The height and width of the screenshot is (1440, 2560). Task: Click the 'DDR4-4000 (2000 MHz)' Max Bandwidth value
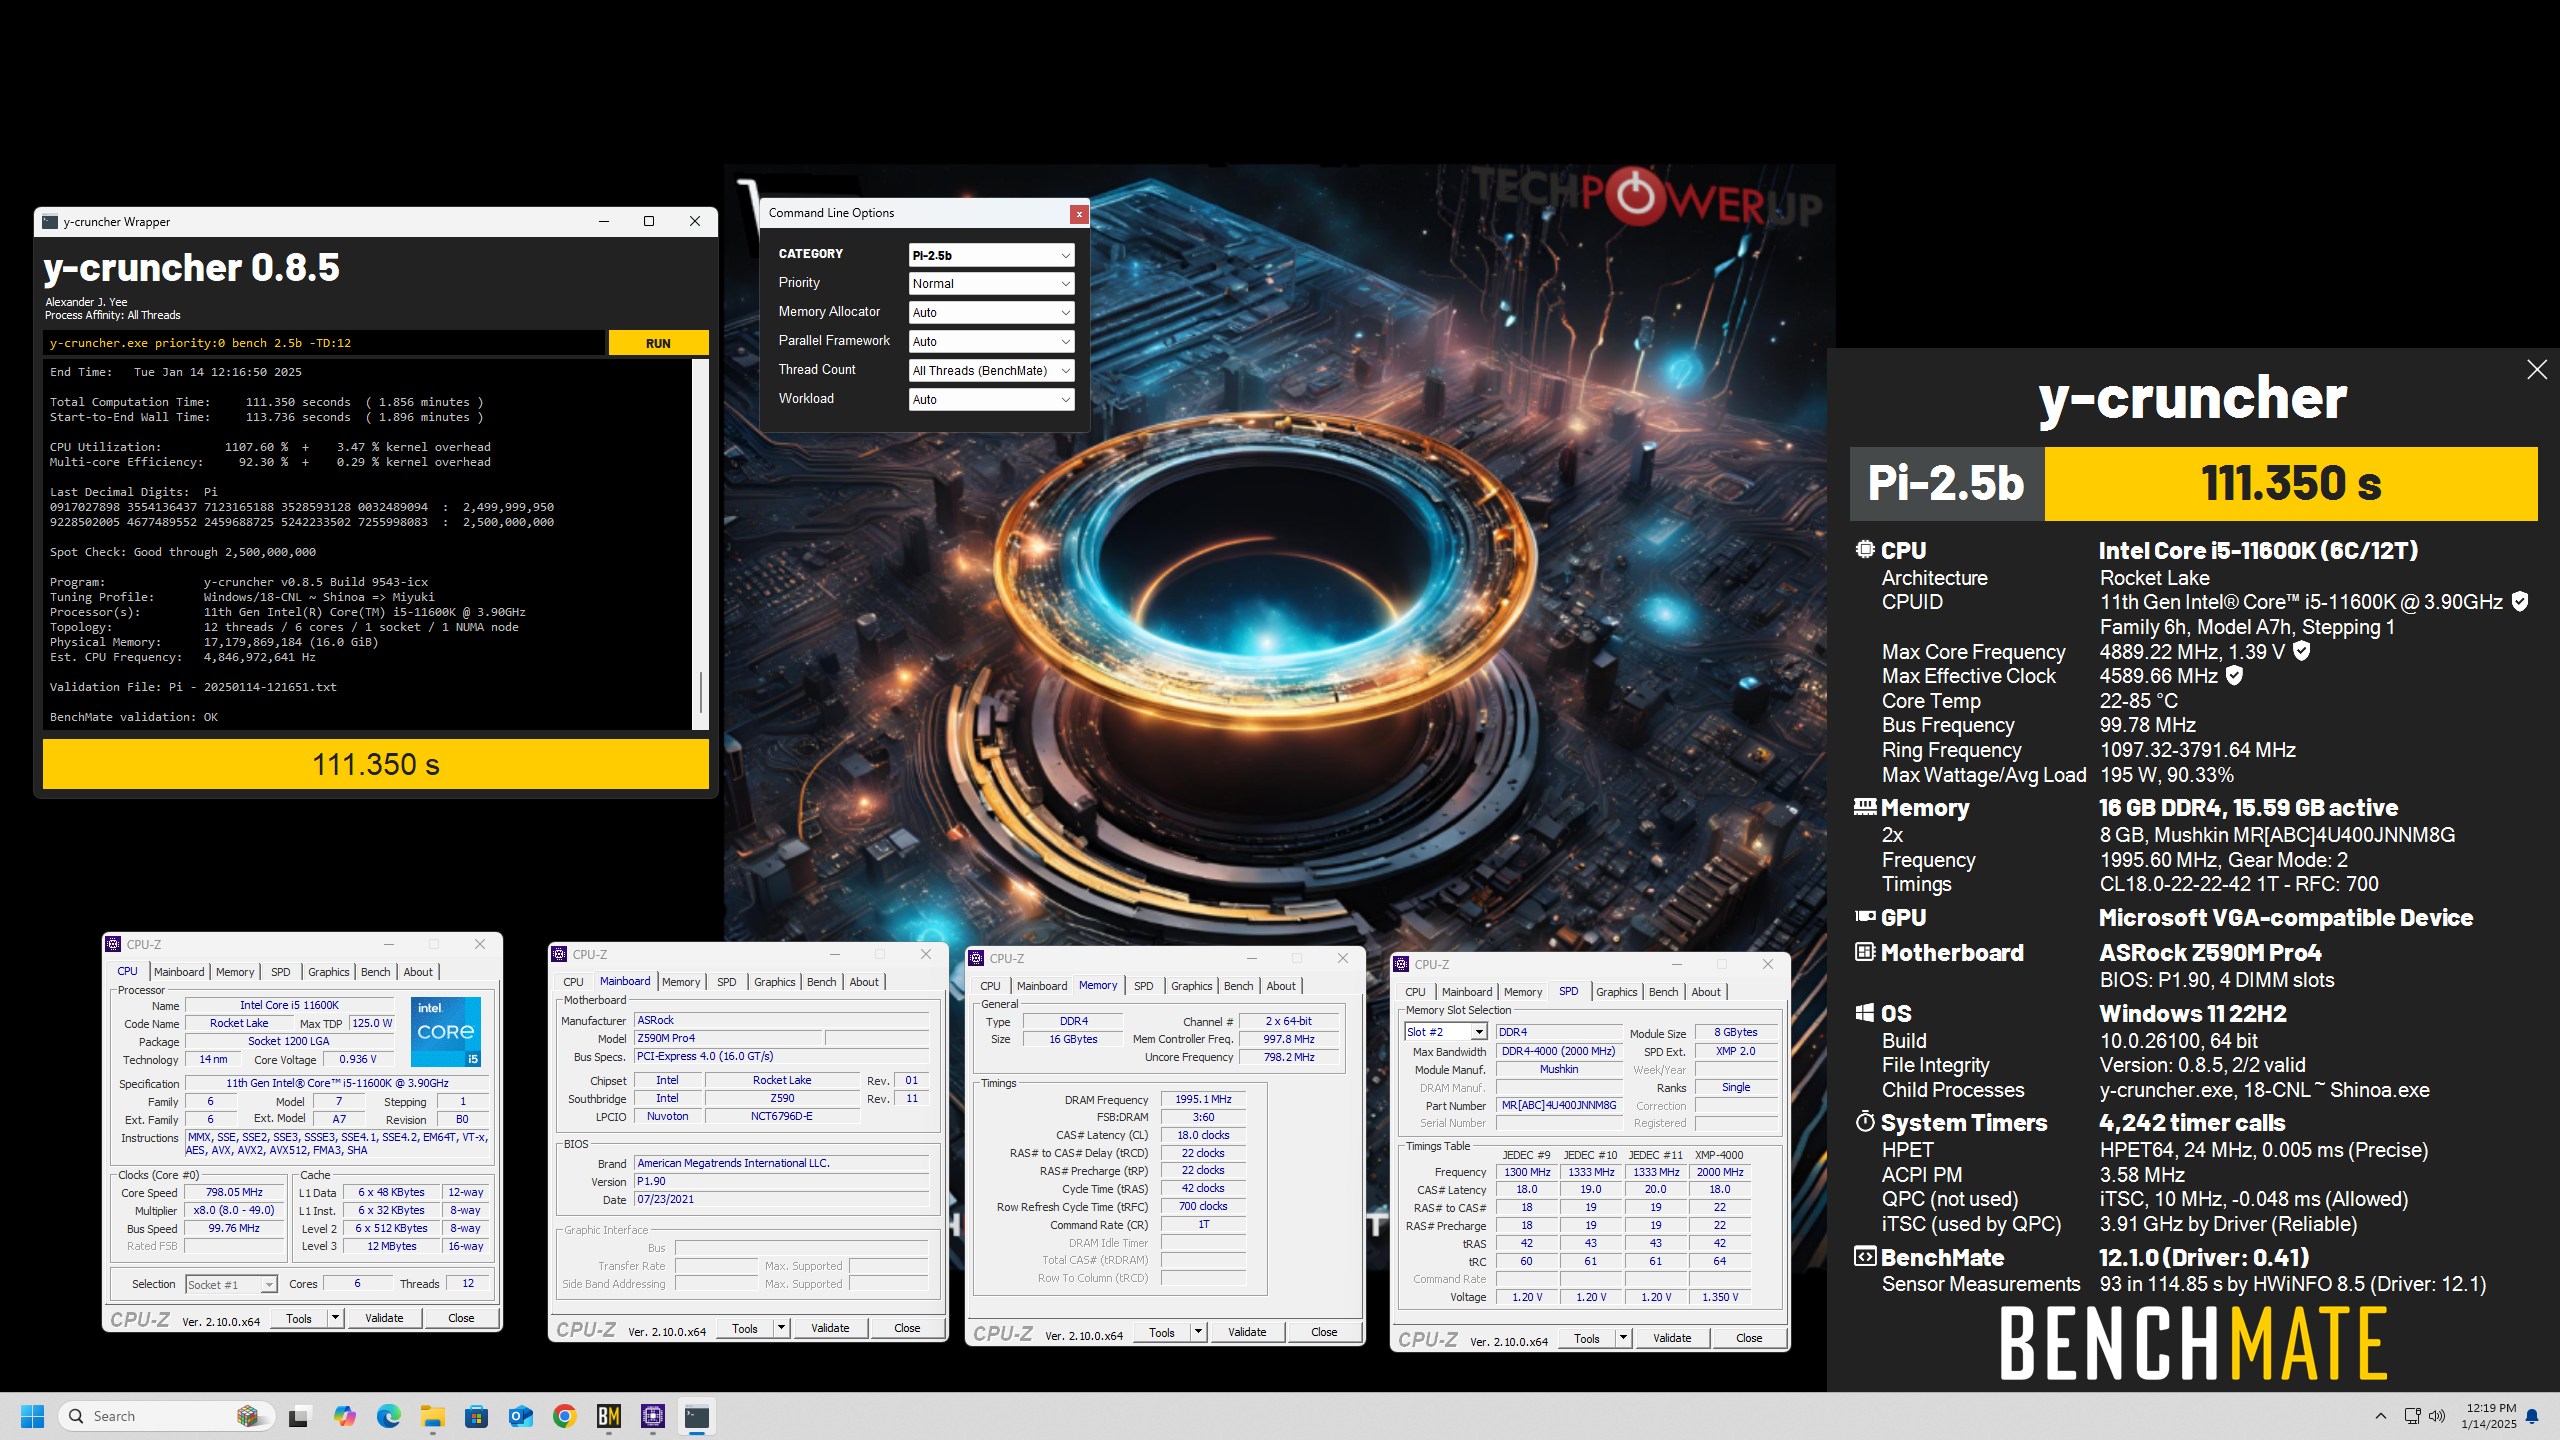point(1558,1052)
